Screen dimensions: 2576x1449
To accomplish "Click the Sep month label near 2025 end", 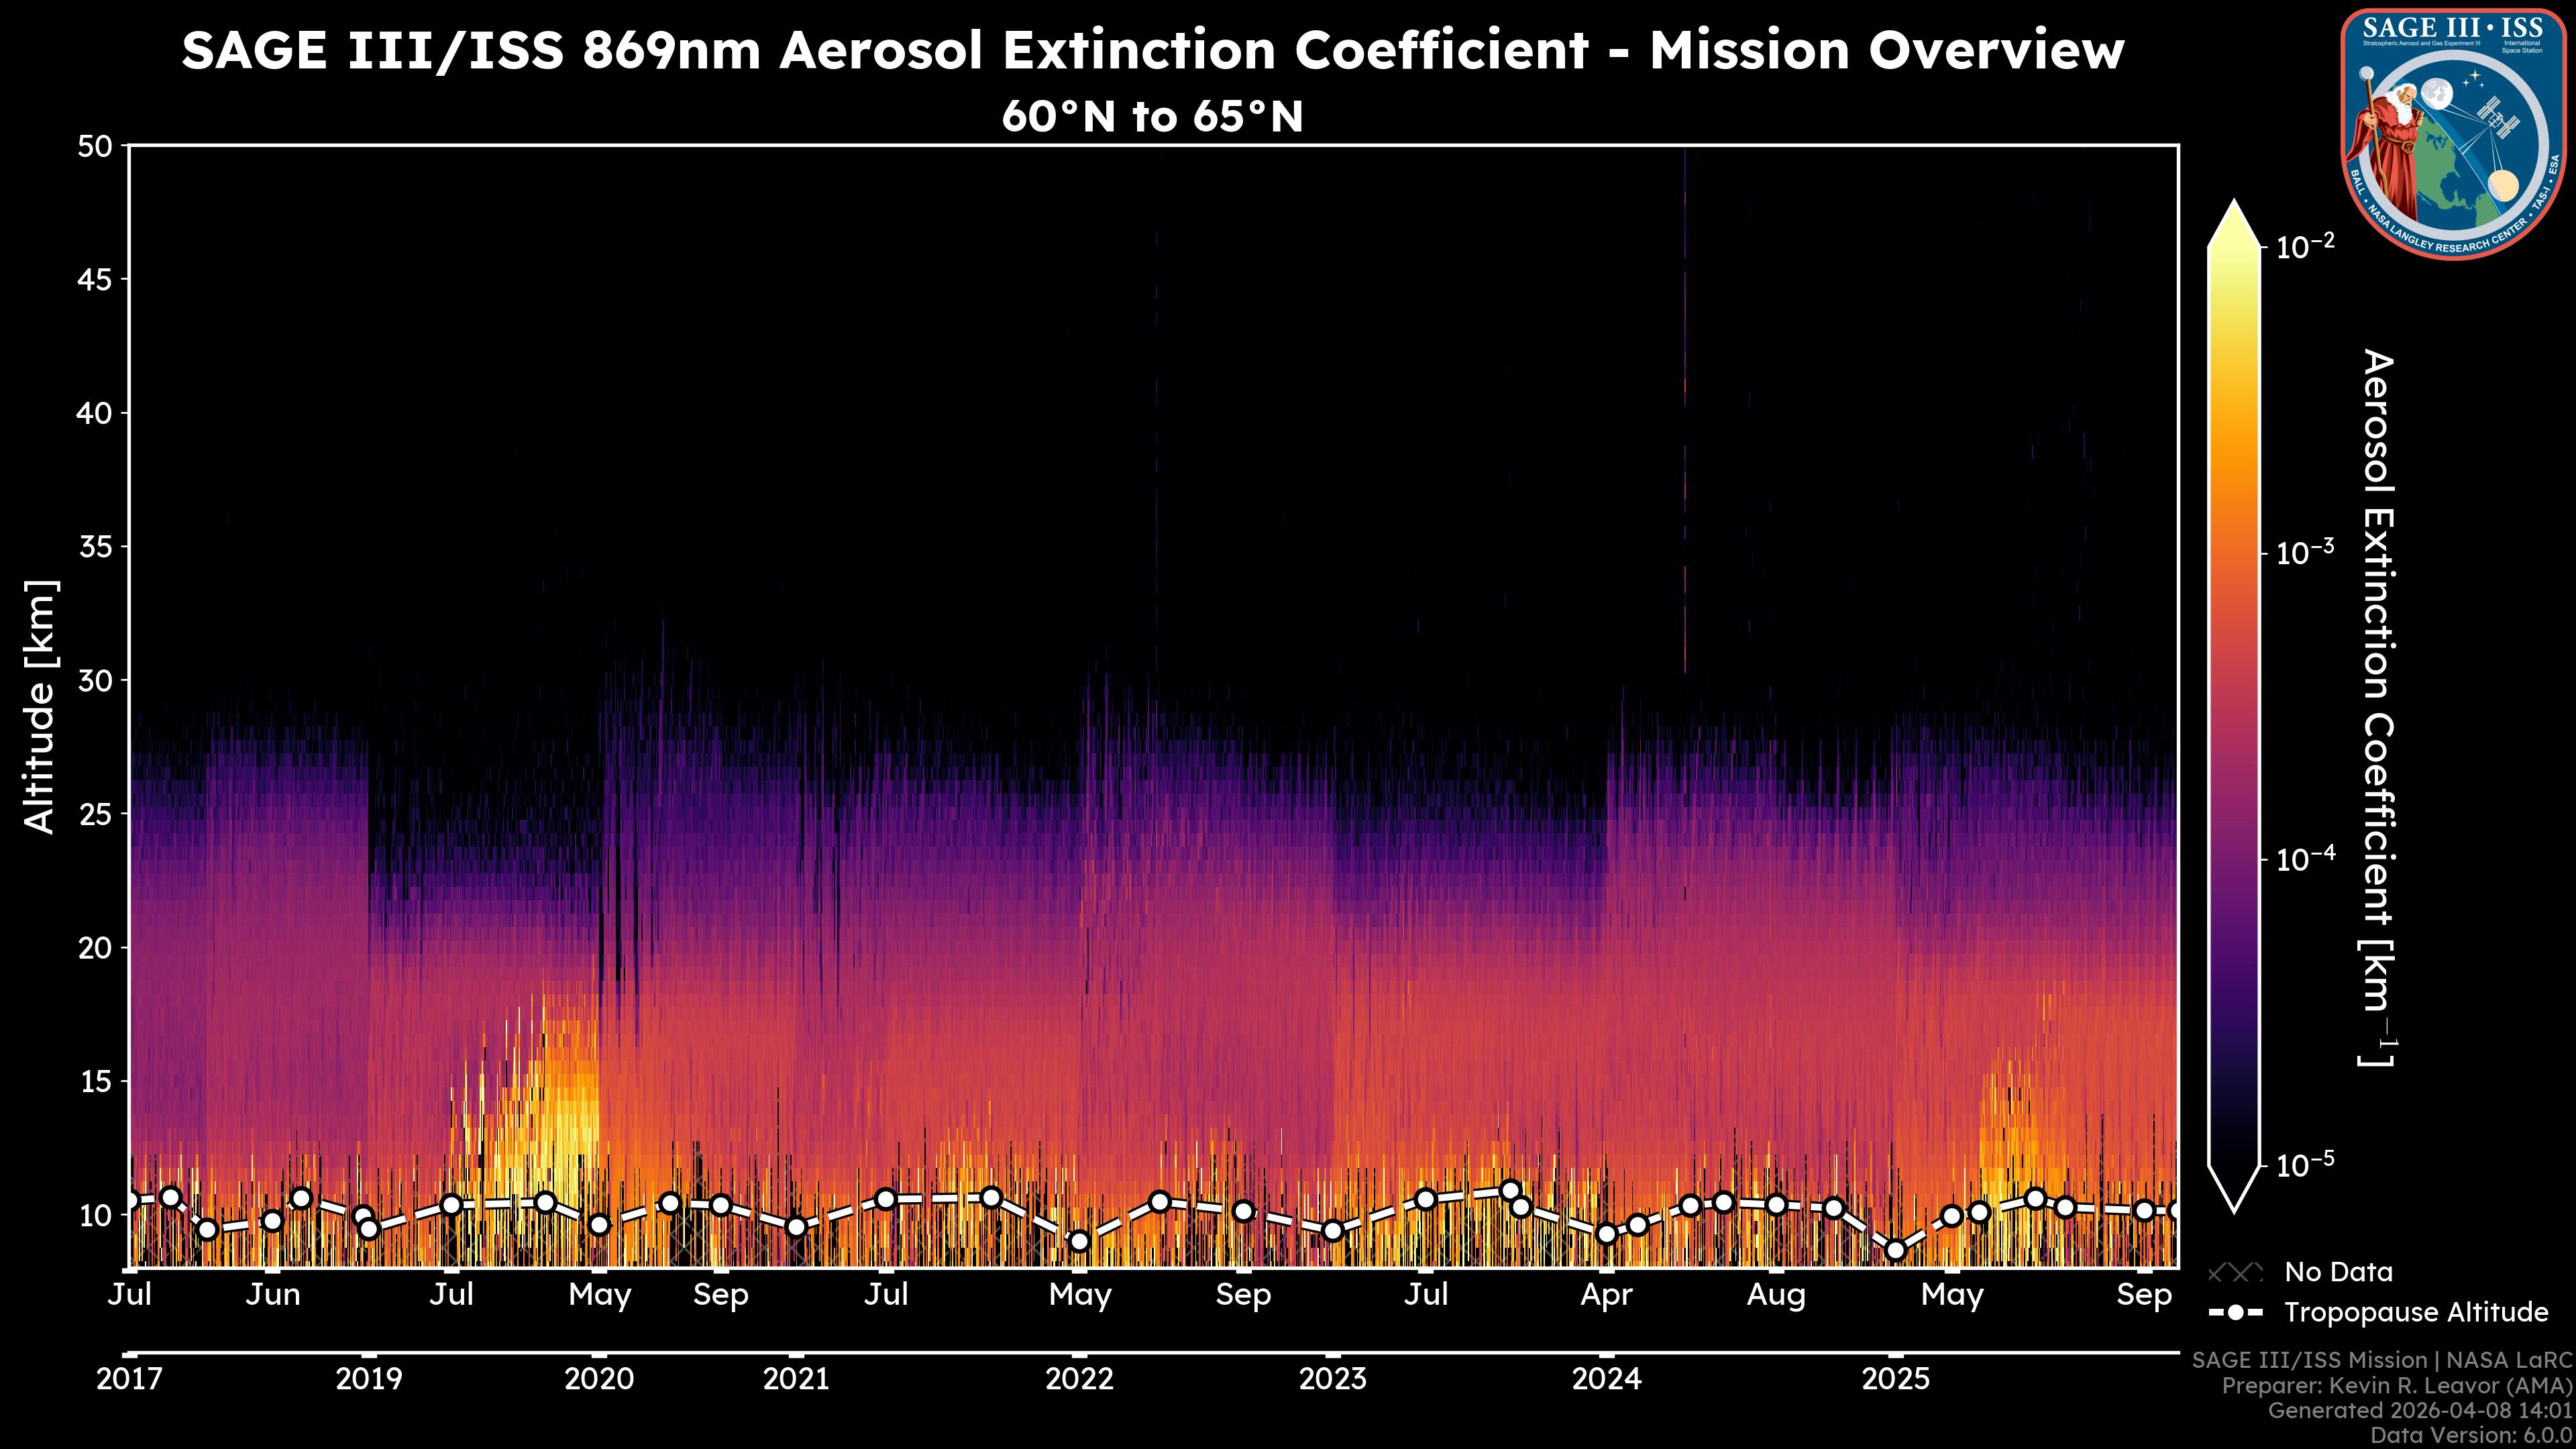I will point(2144,1294).
